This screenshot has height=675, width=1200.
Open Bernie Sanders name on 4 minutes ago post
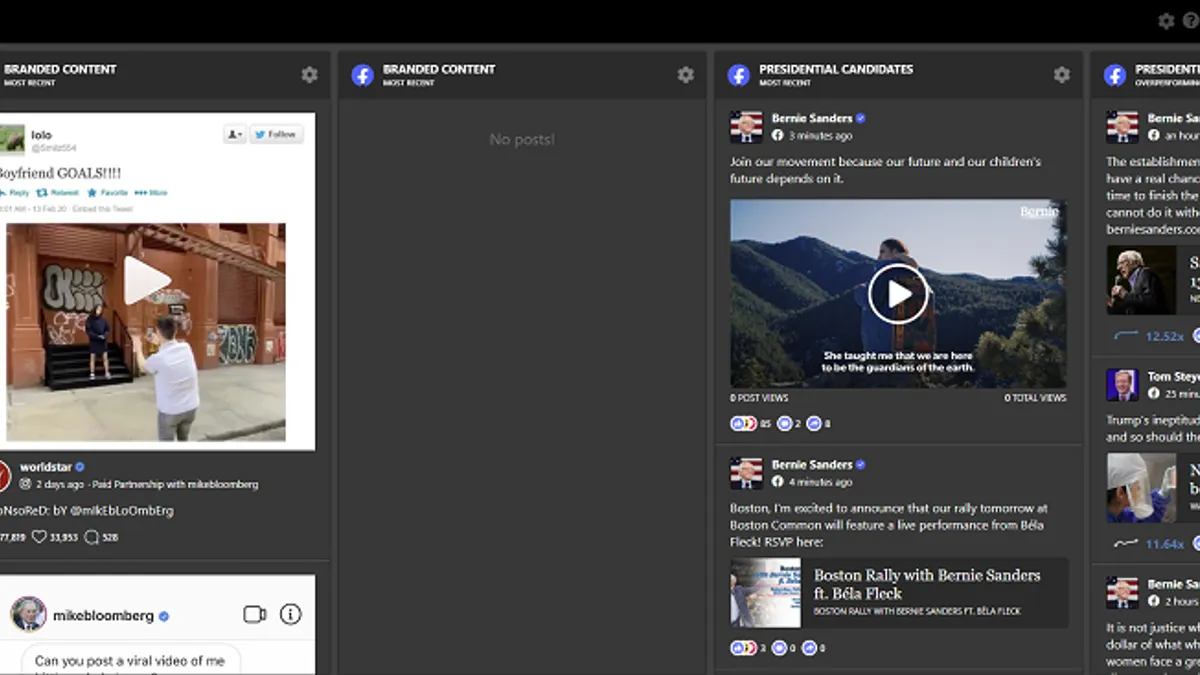812,465
